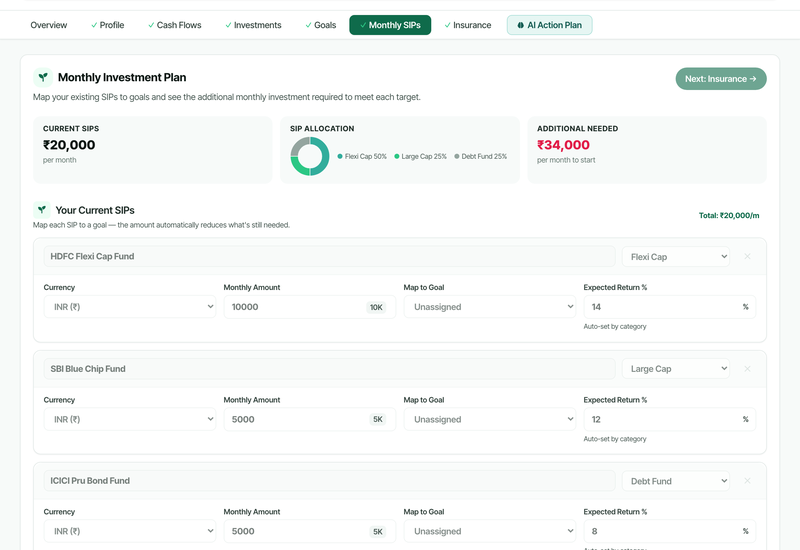Remove the ICICI Pru Bond Fund SIP
The image size is (800, 550).
click(747, 481)
